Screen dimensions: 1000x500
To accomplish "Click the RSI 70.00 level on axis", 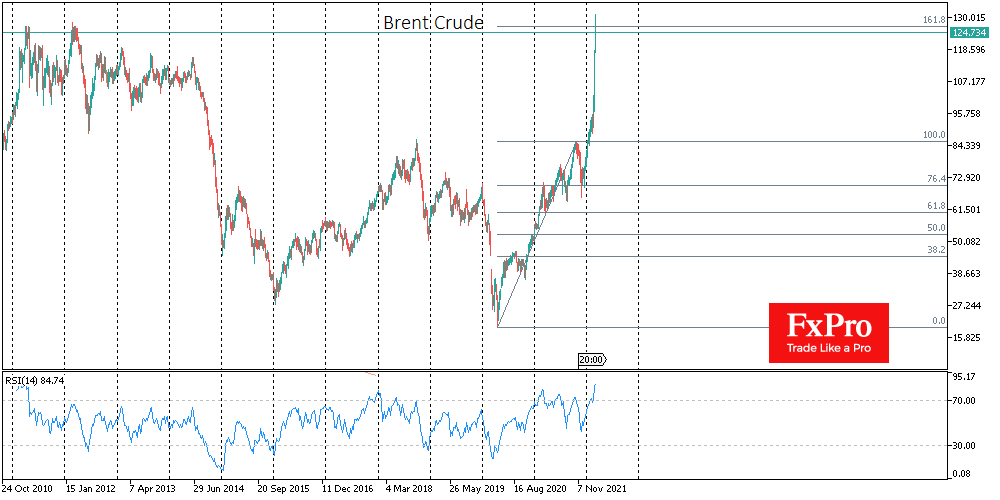I will 967,401.
